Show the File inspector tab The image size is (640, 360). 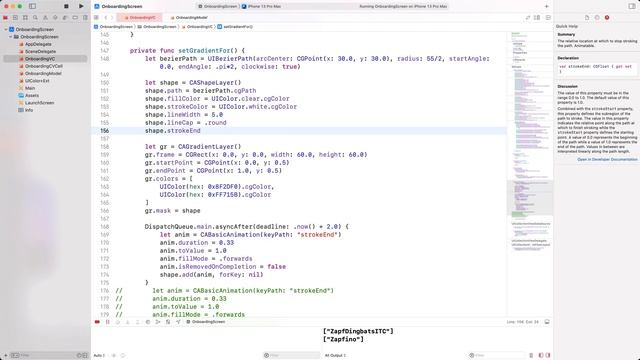pos(587,18)
